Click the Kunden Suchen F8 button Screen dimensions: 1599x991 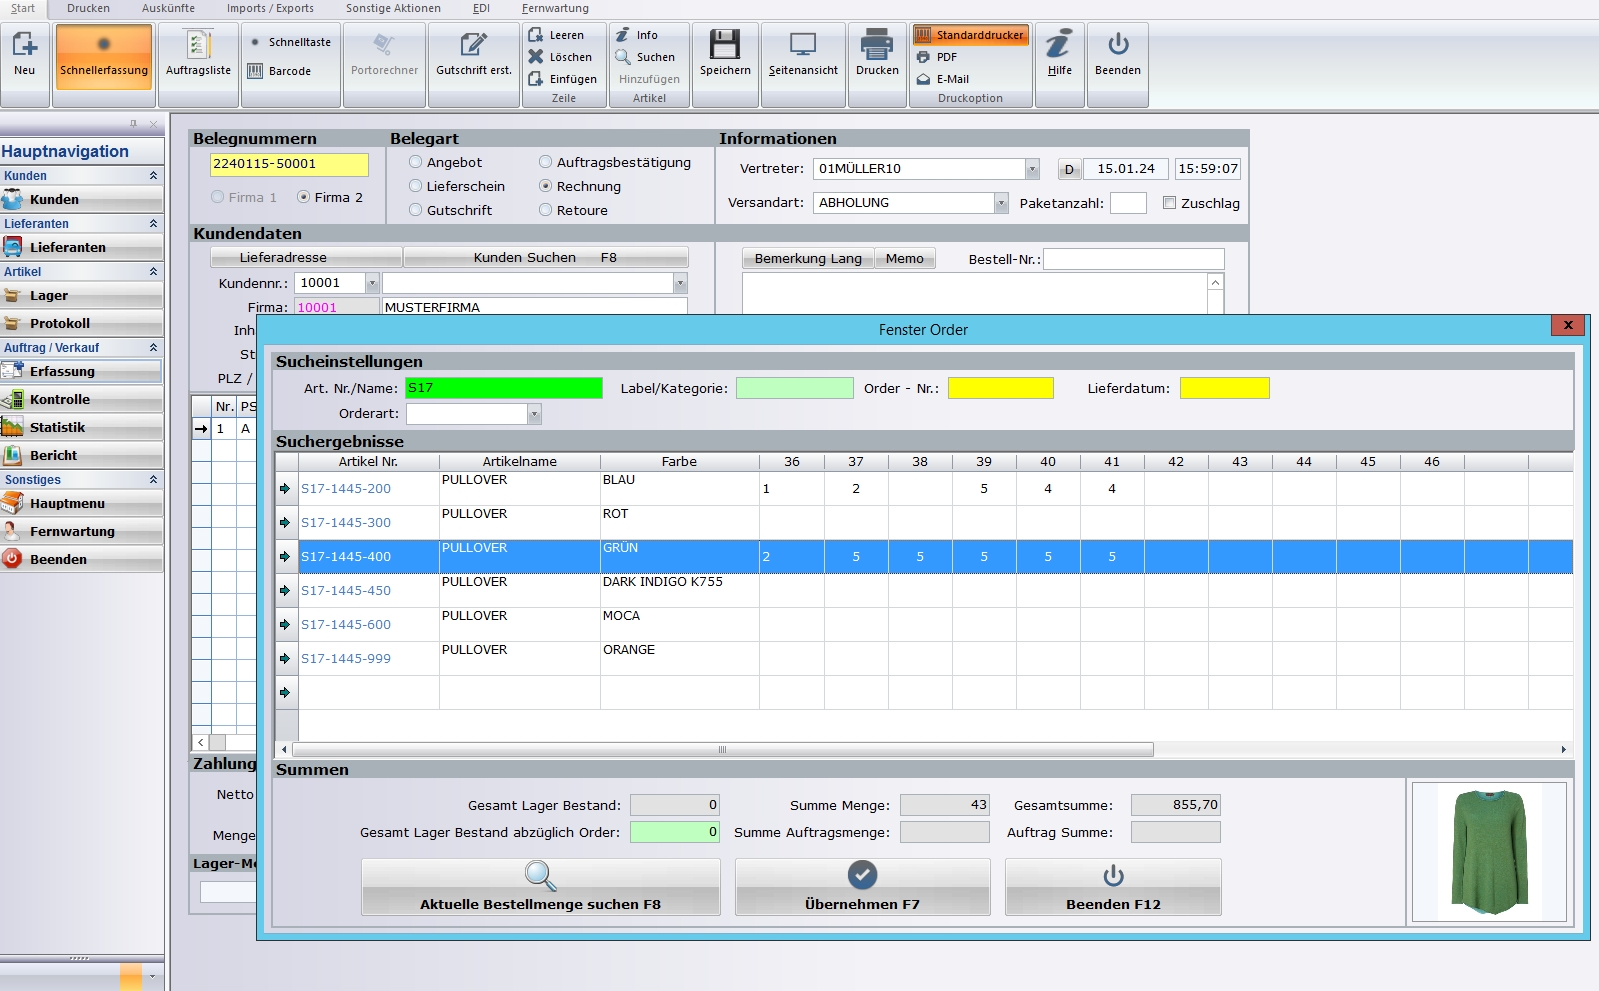click(545, 258)
